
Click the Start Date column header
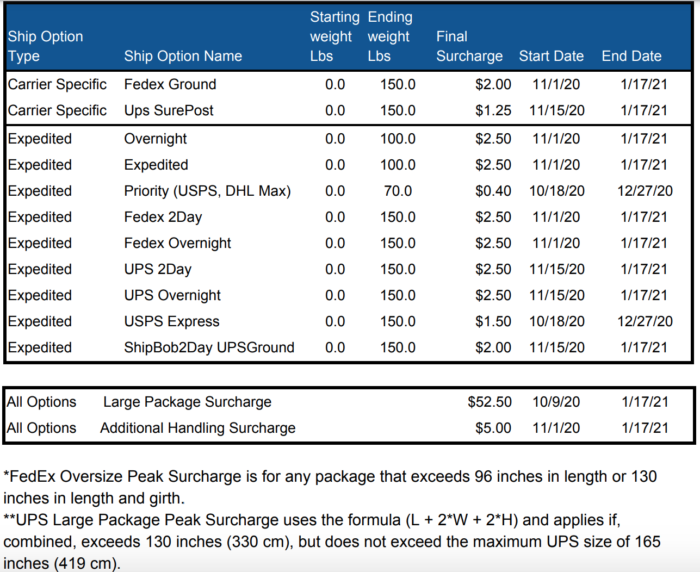pyautogui.click(x=553, y=57)
